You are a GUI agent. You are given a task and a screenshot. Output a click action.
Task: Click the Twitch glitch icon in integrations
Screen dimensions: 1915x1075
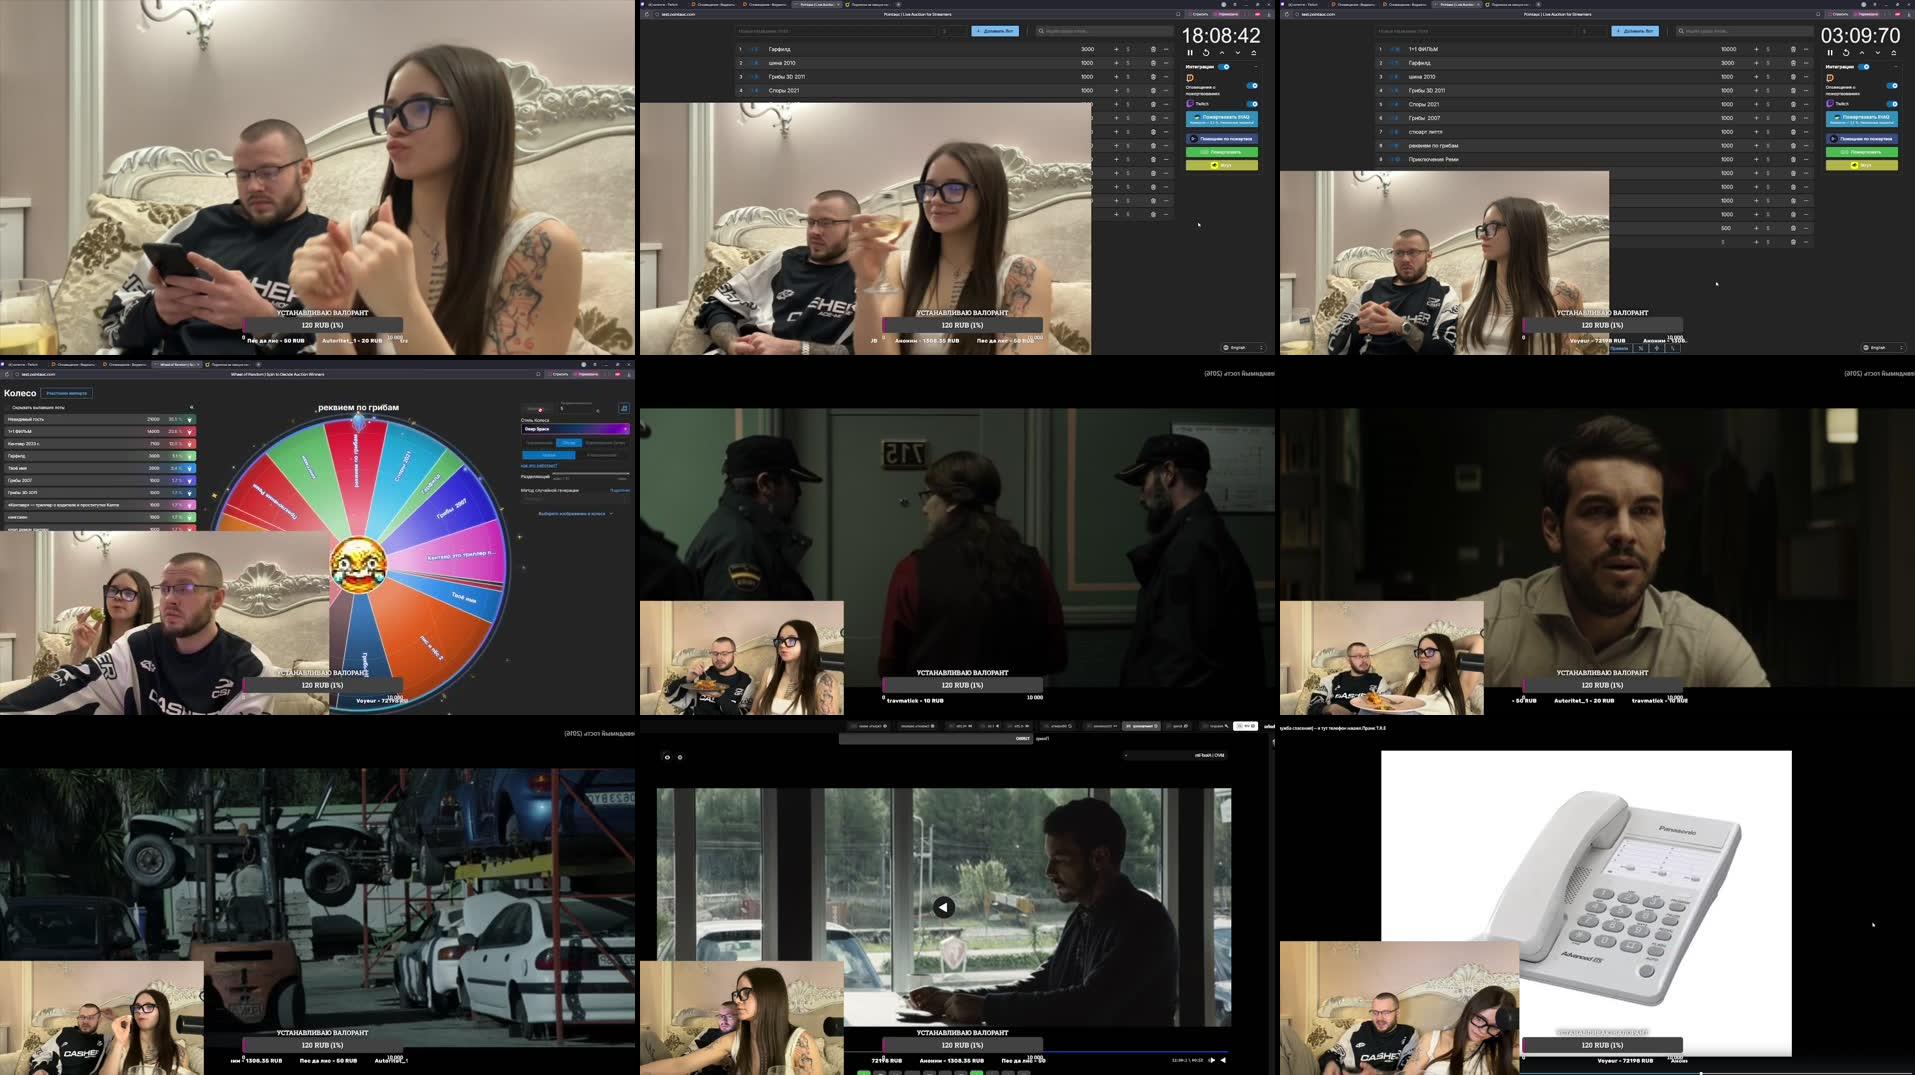pyautogui.click(x=1189, y=104)
